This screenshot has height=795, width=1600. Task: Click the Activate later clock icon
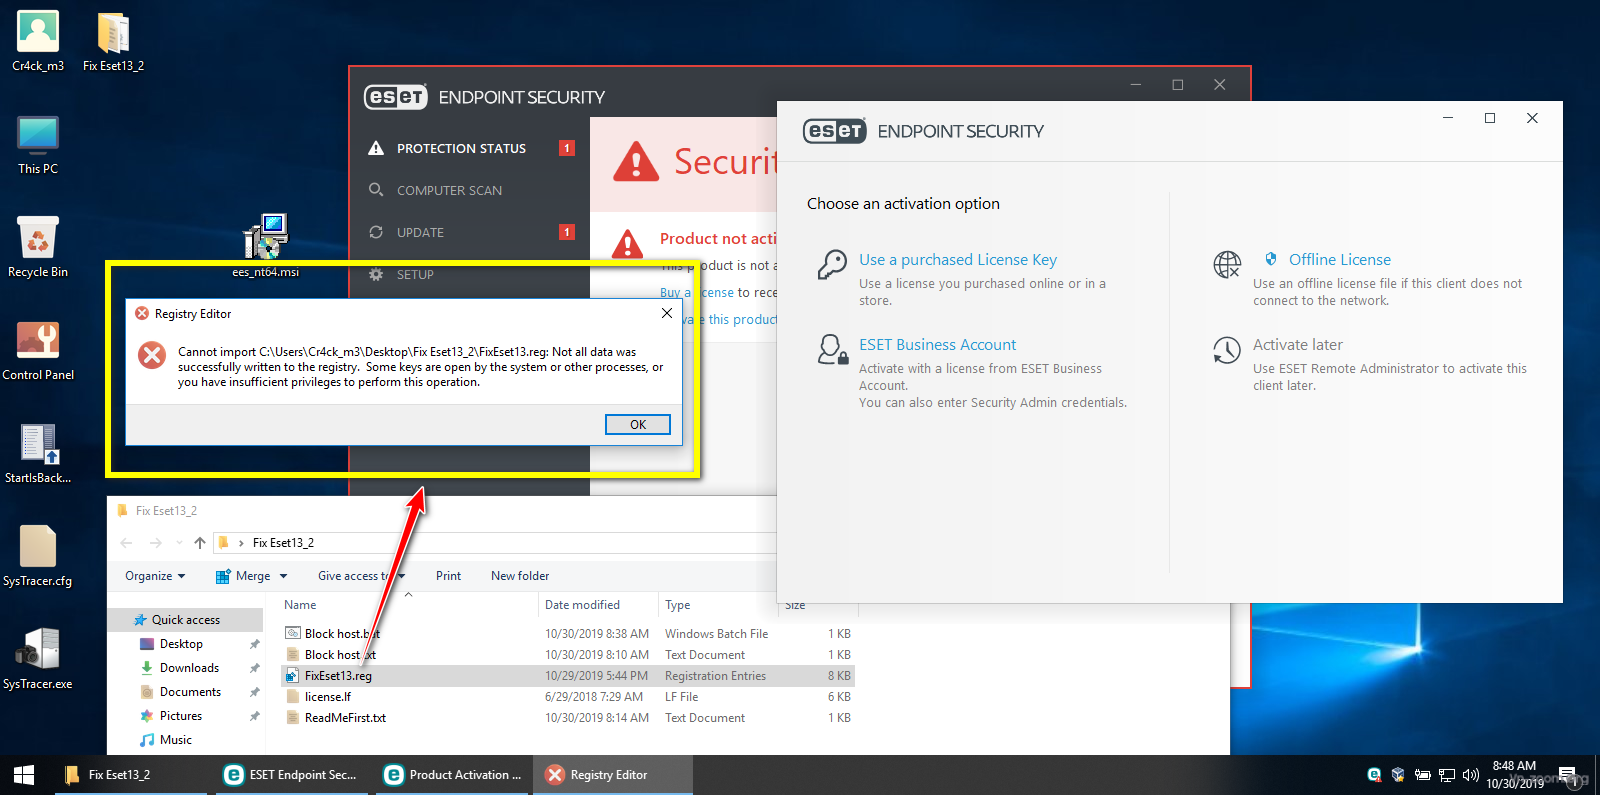1227,350
